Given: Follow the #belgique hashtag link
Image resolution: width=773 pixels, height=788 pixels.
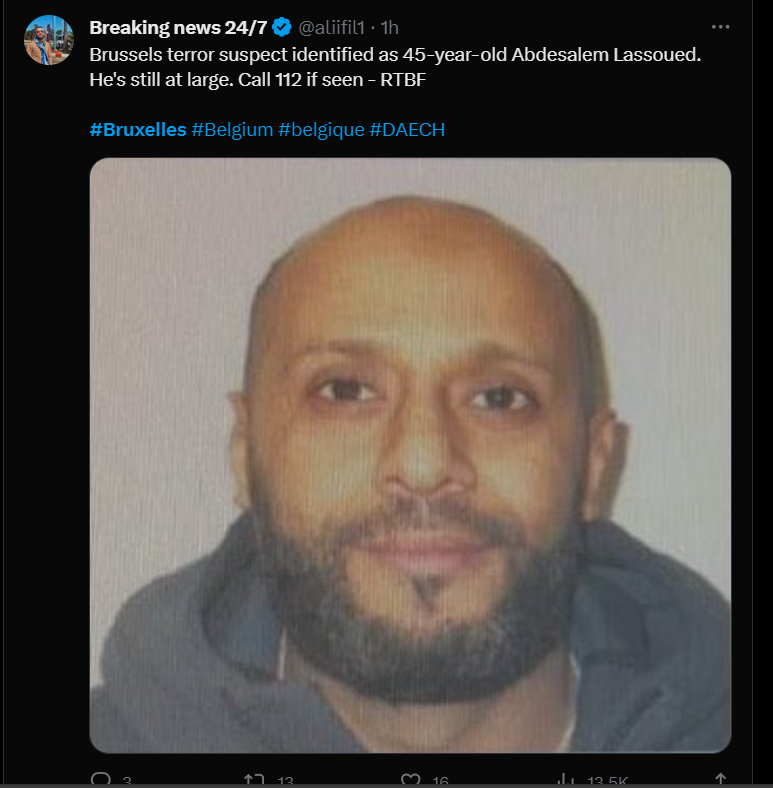Looking at the screenshot, I should coord(321,130).
